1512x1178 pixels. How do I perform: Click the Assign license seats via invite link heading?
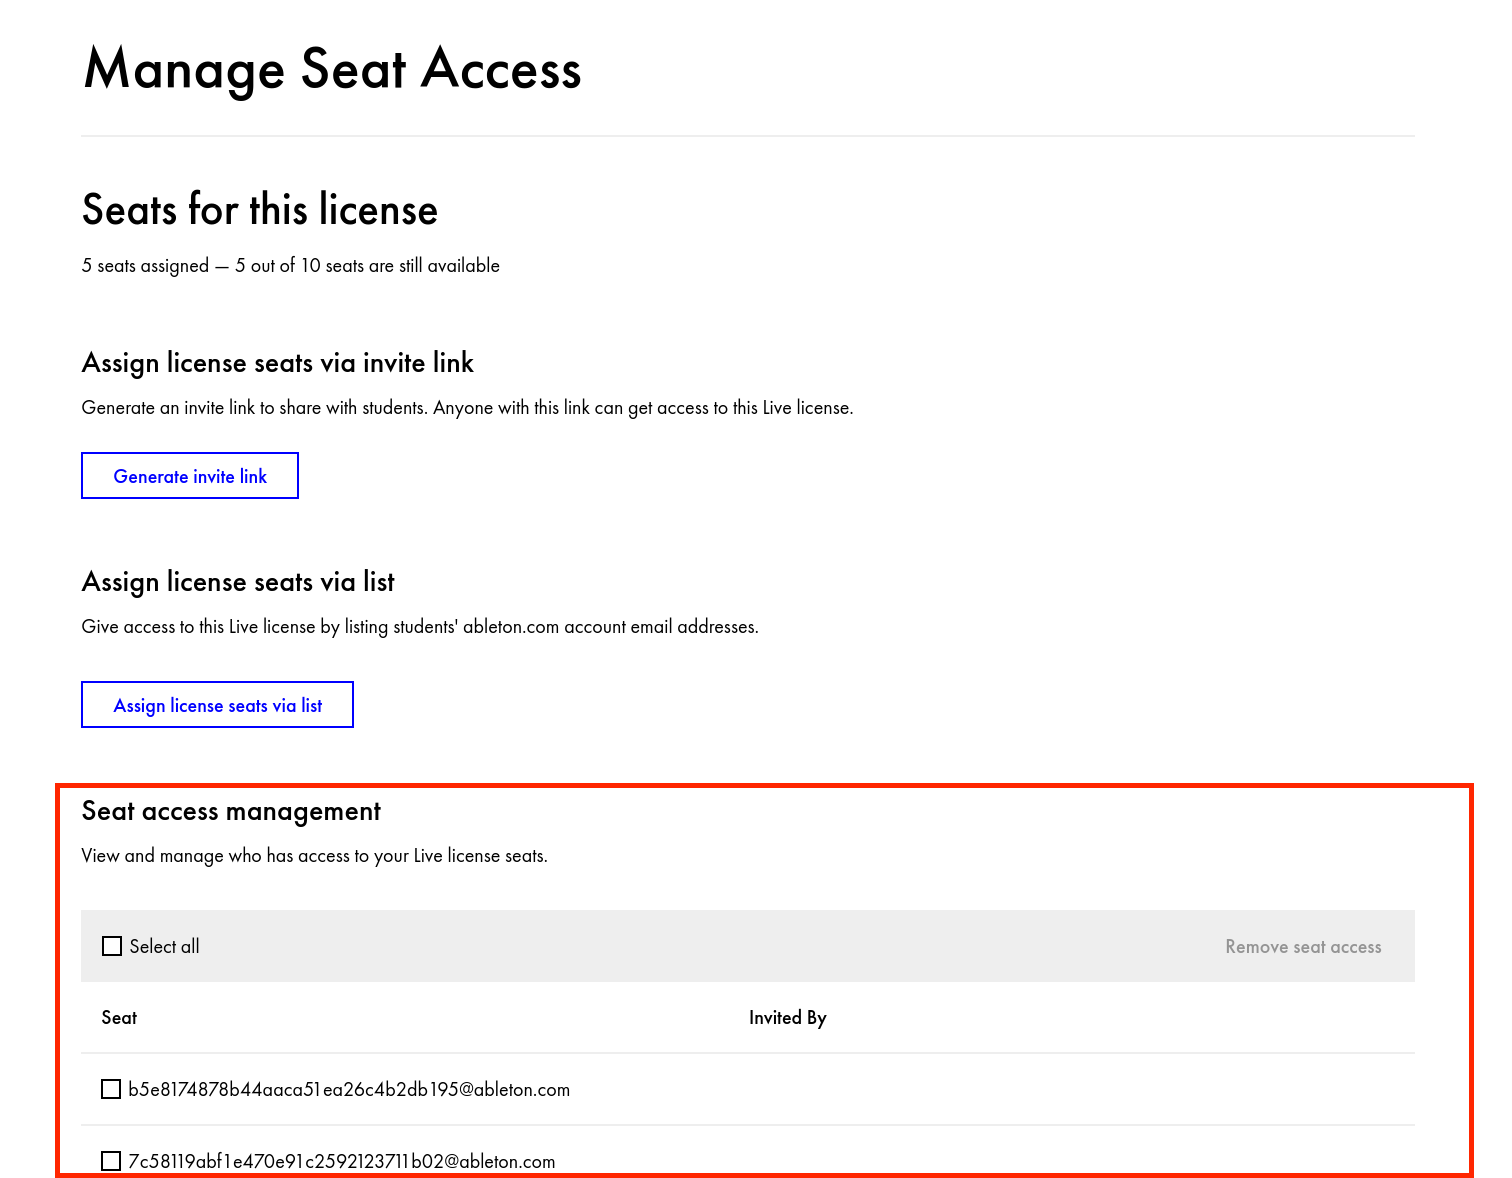point(277,363)
